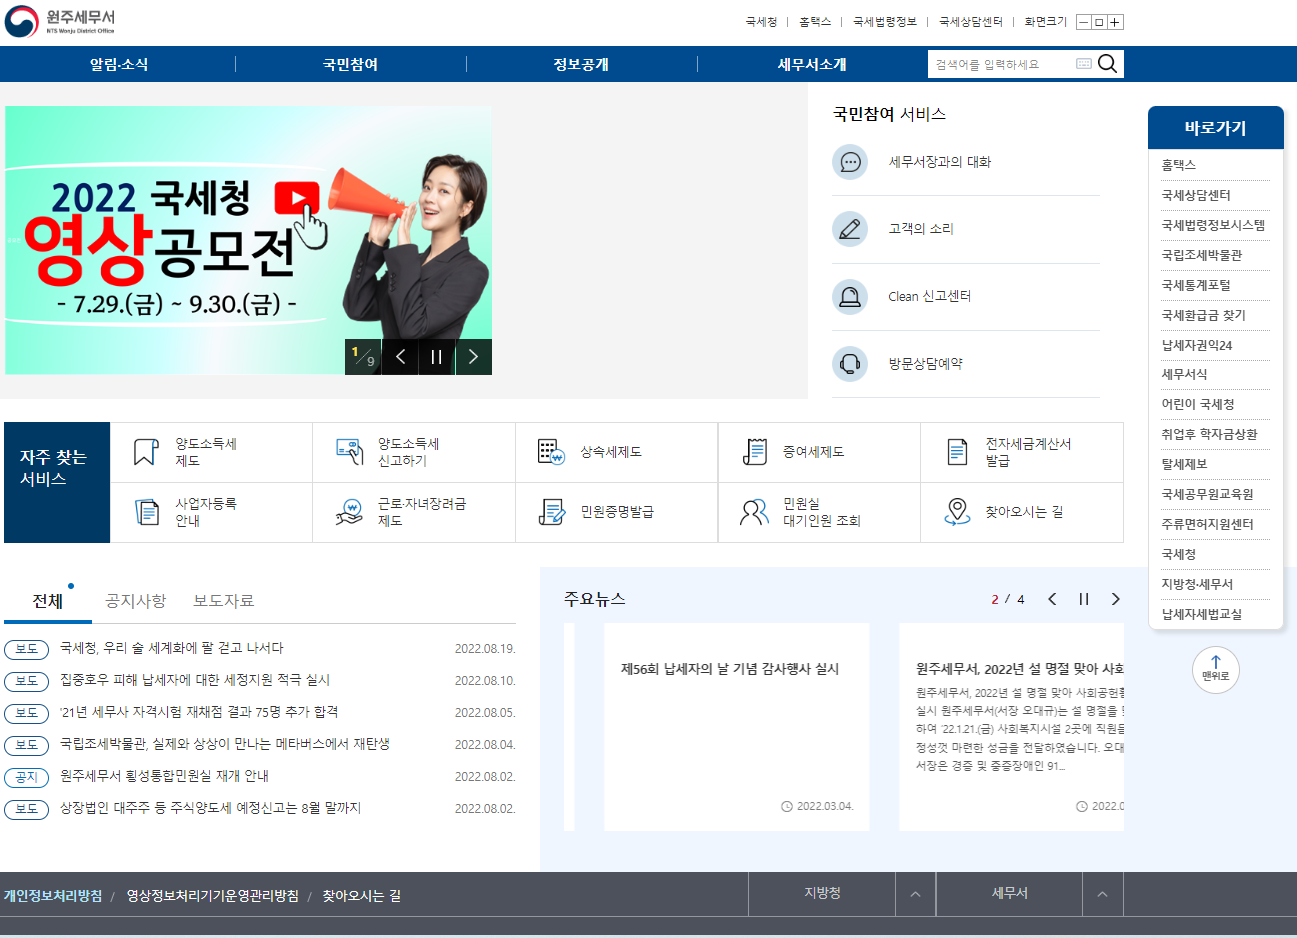Click the chevron beside 지방청
This screenshot has height=938, width=1297.
(915, 894)
